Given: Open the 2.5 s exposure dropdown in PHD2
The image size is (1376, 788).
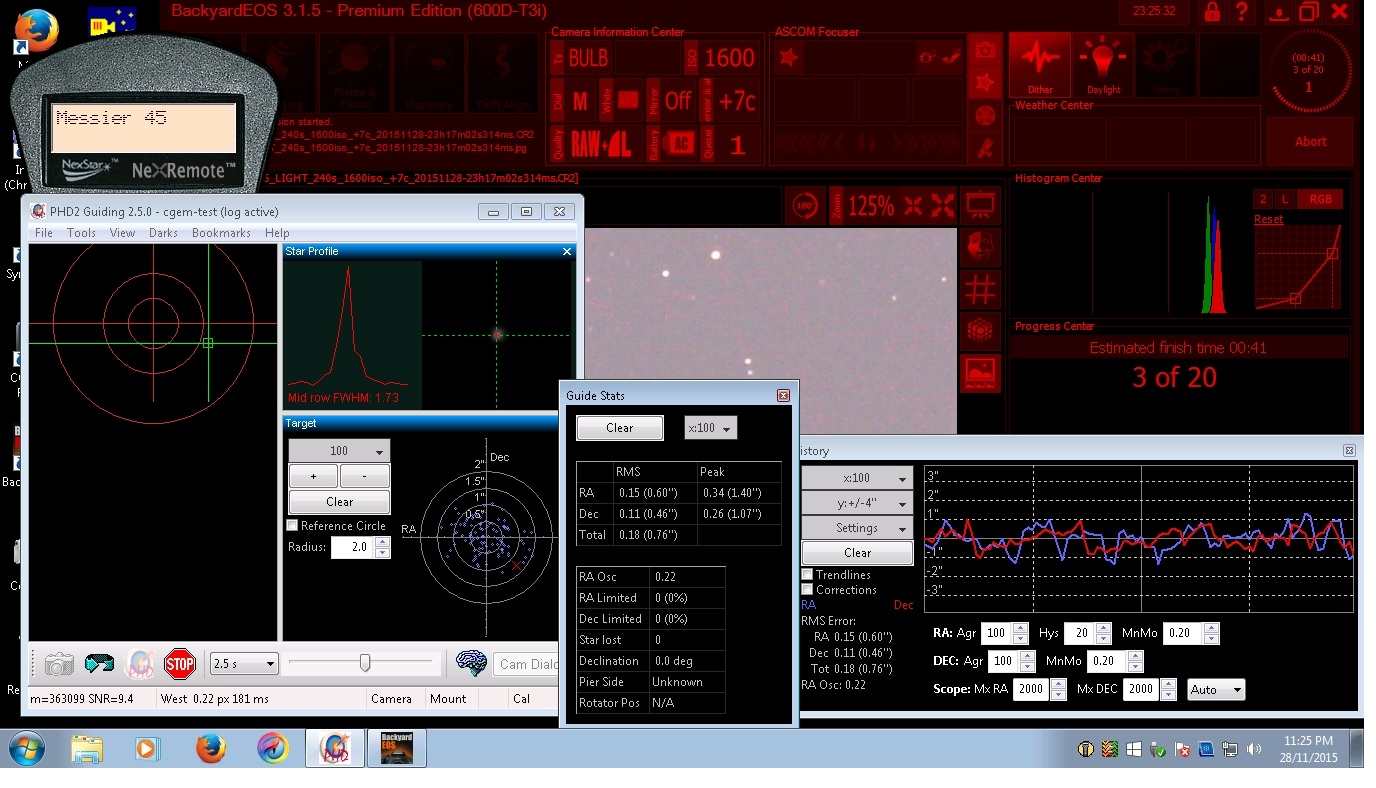Looking at the screenshot, I should click(x=244, y=664).
